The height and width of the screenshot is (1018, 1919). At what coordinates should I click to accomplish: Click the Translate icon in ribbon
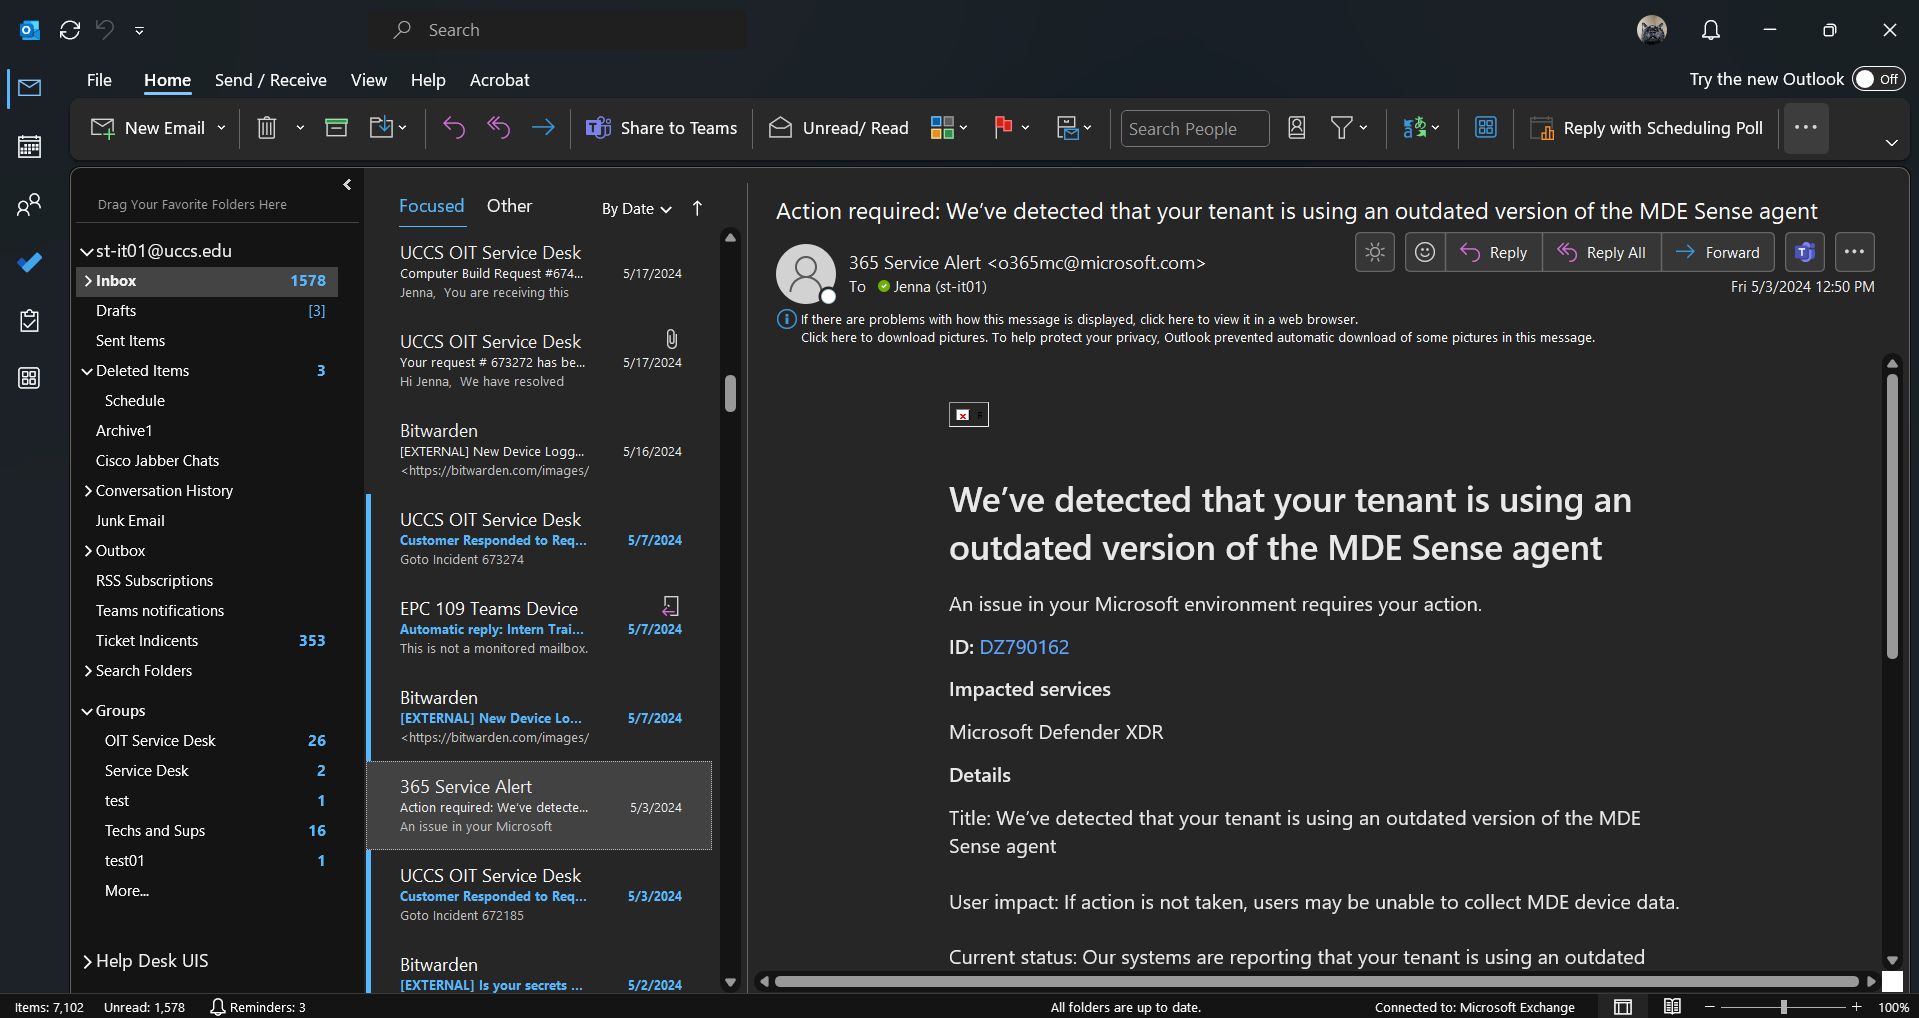[x=1414, y=128]
